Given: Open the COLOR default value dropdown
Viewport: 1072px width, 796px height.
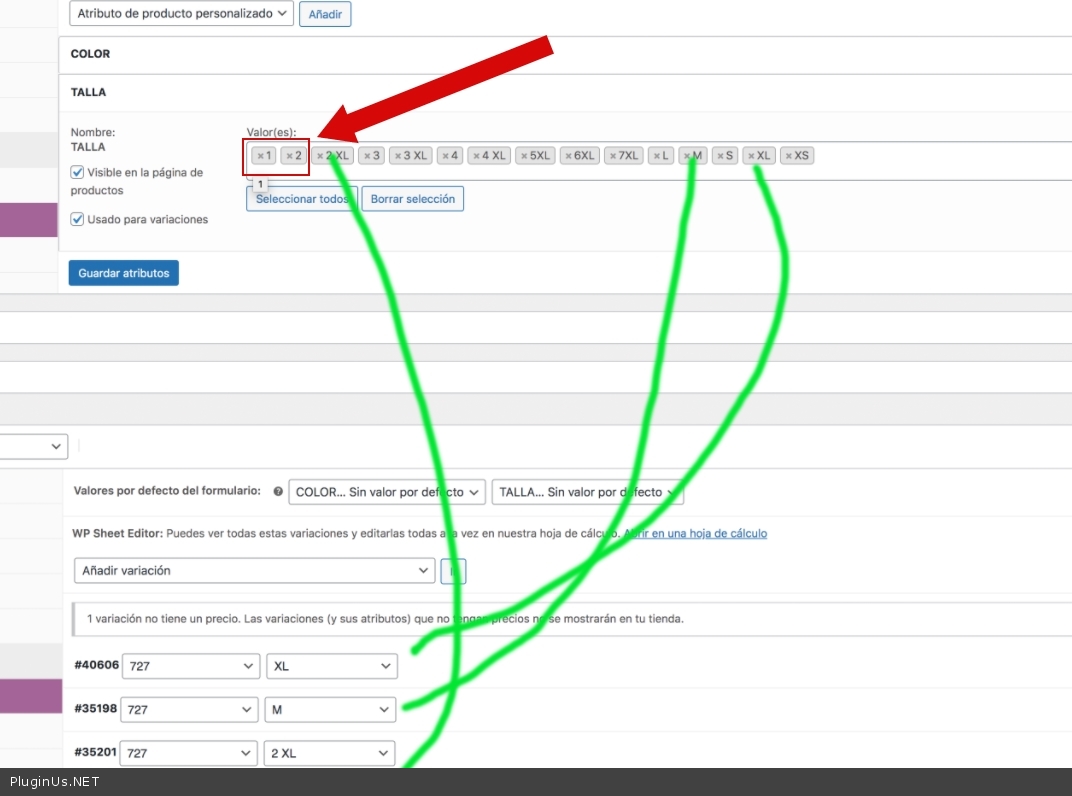Looking at the screenshot, I should (386, 492).
